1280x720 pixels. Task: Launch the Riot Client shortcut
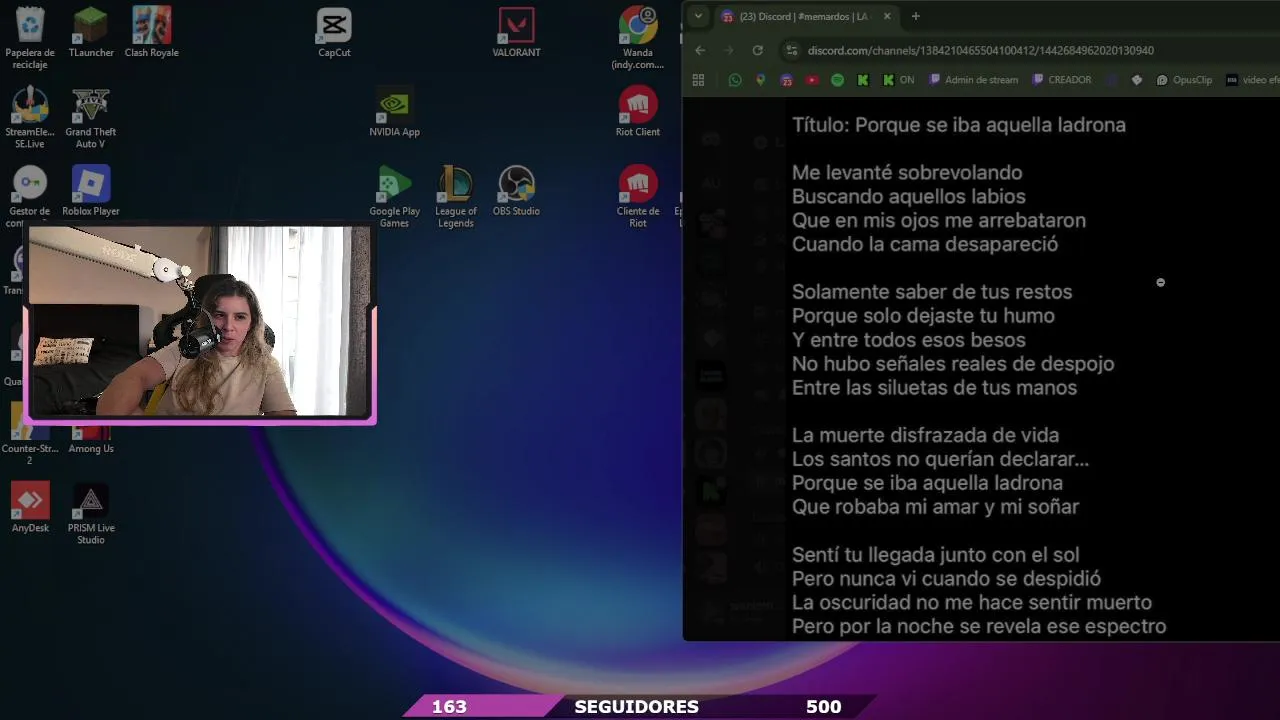pyautogui.click(x=638, y=111)
